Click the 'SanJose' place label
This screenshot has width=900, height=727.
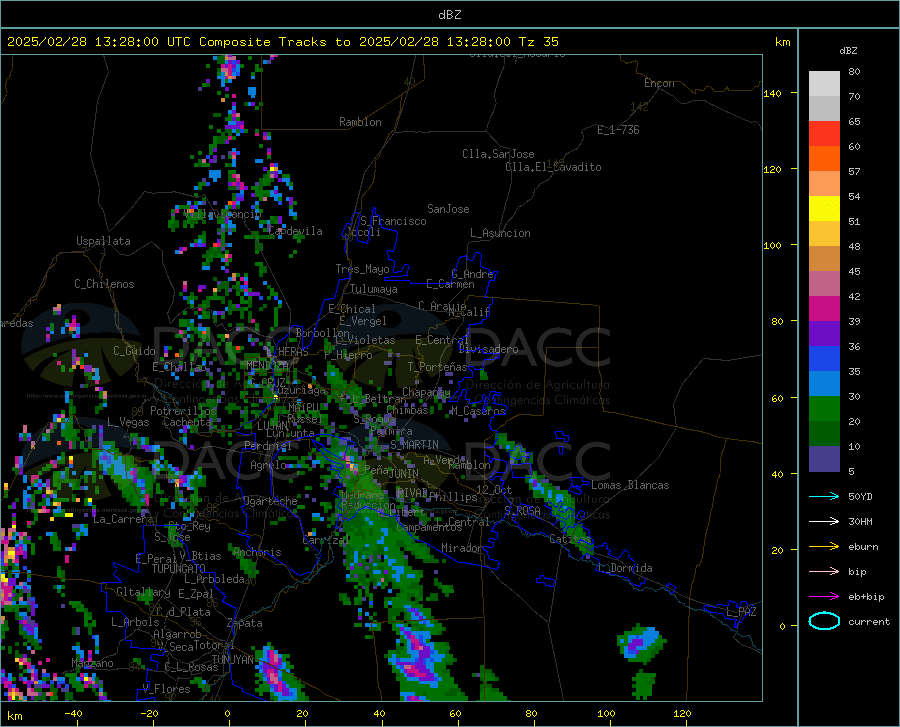coord(448,209)
